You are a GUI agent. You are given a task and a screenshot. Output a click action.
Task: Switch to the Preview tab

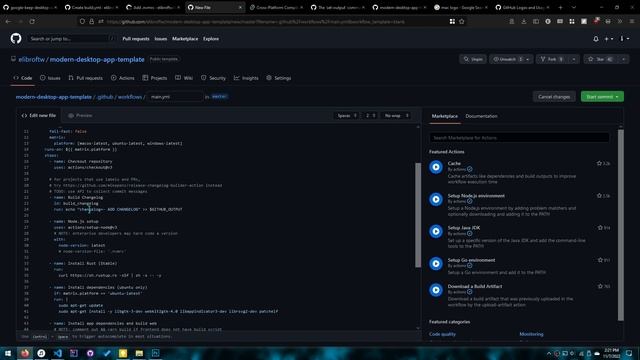(x=80, y=116)
